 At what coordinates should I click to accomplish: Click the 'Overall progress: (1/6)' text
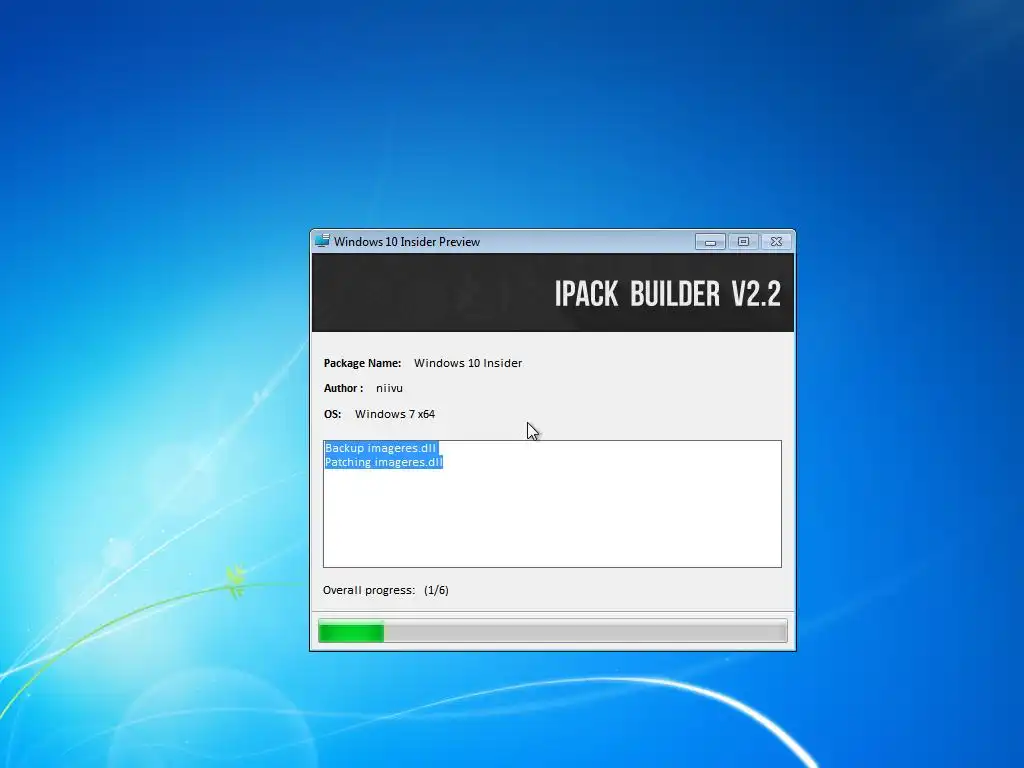tap(385, 590)
